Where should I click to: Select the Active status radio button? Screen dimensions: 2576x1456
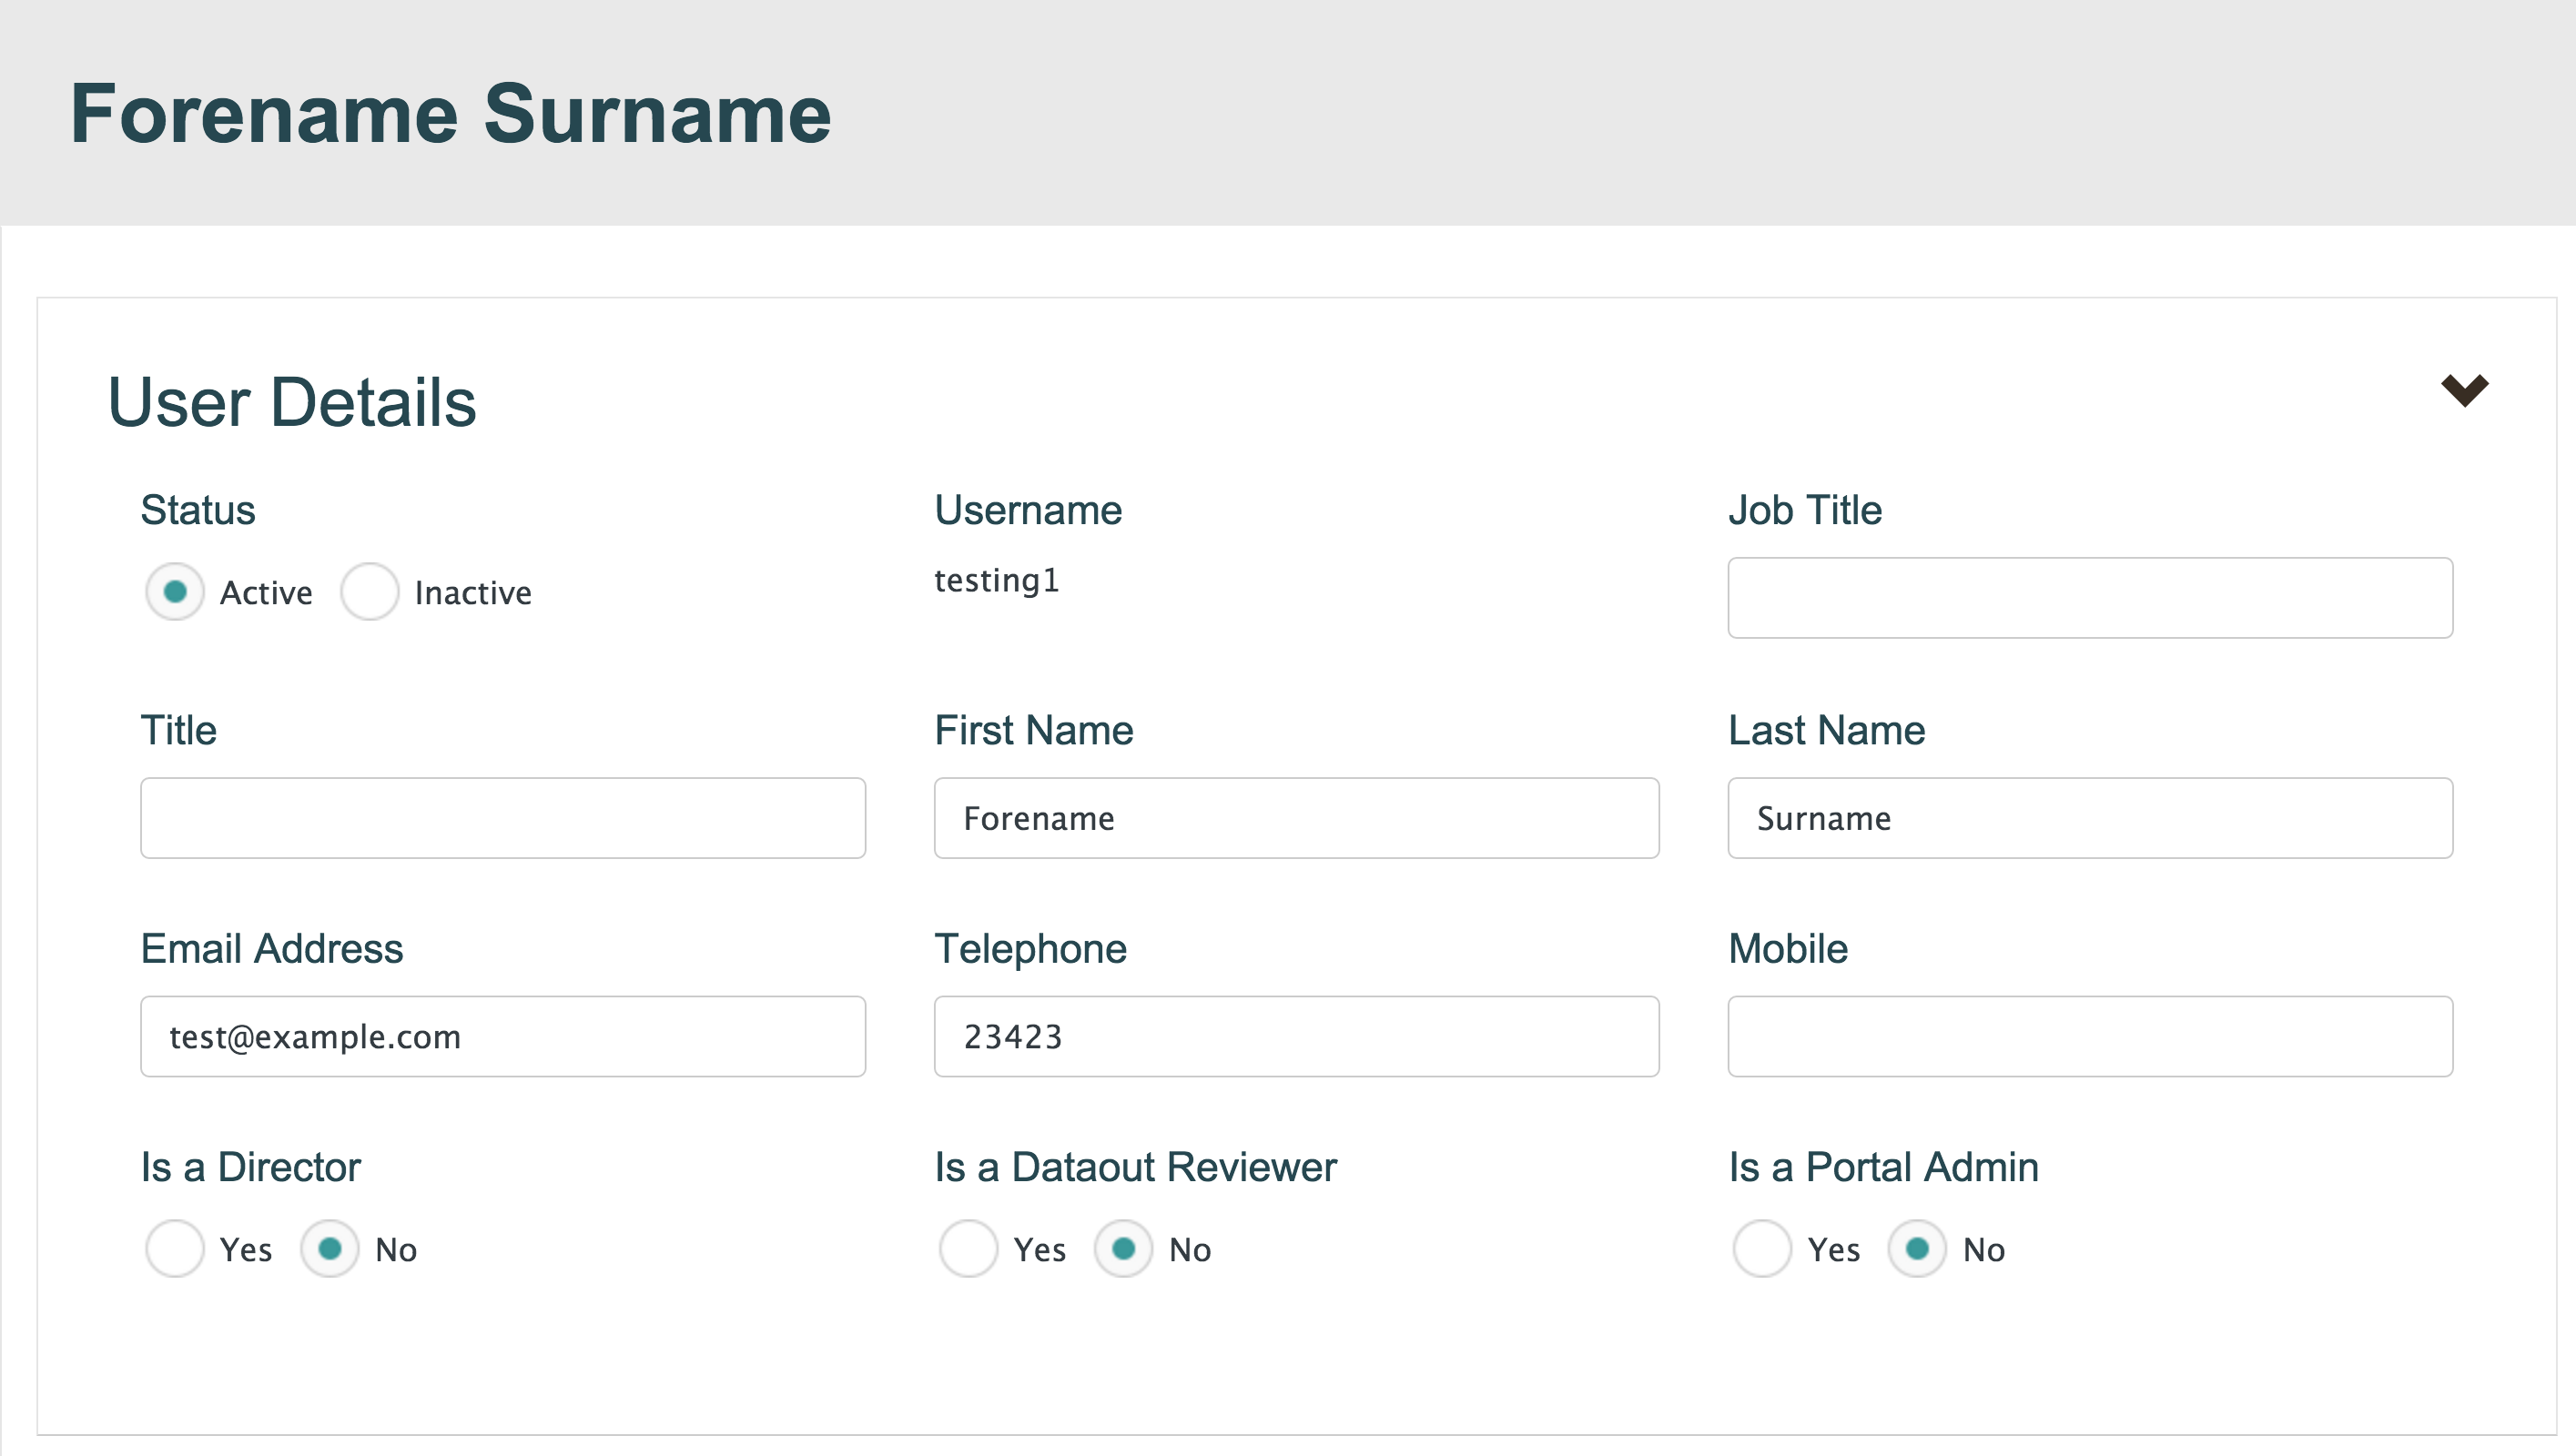(175, 592)
